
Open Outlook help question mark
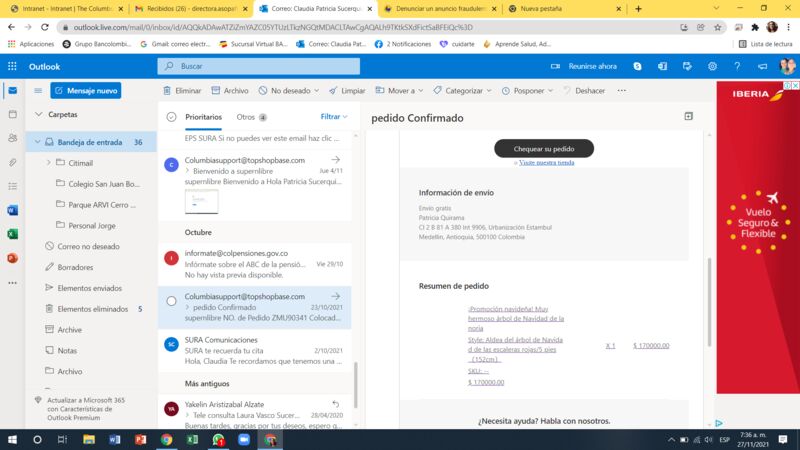[737, 66]
